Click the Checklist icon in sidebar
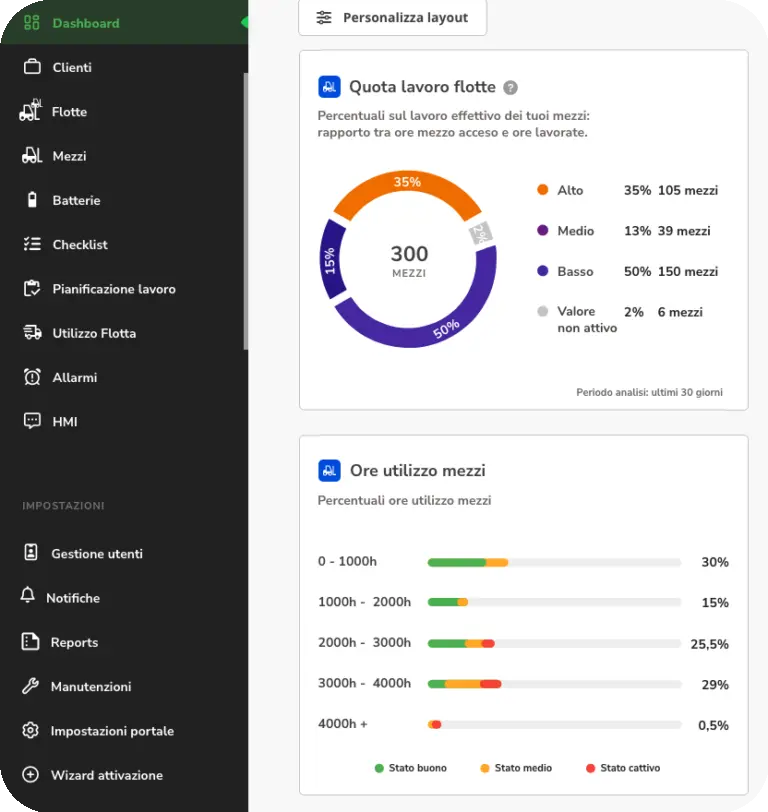Screen dimensions: 768x812 pos(32,244)
